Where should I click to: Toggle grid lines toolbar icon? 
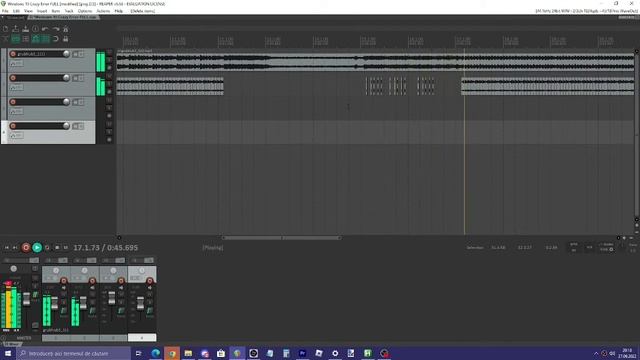[45, 39]
